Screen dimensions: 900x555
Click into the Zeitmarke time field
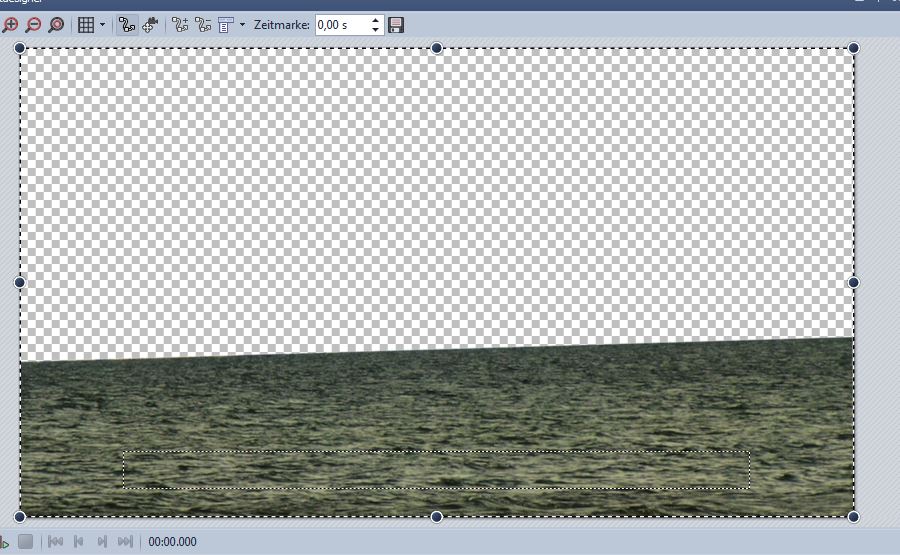coord(341,25)
